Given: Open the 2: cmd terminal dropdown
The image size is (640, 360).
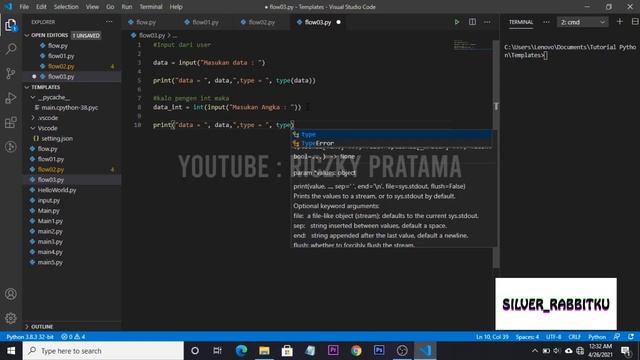Looking at the screenshot, I should (x=582, y=22).
